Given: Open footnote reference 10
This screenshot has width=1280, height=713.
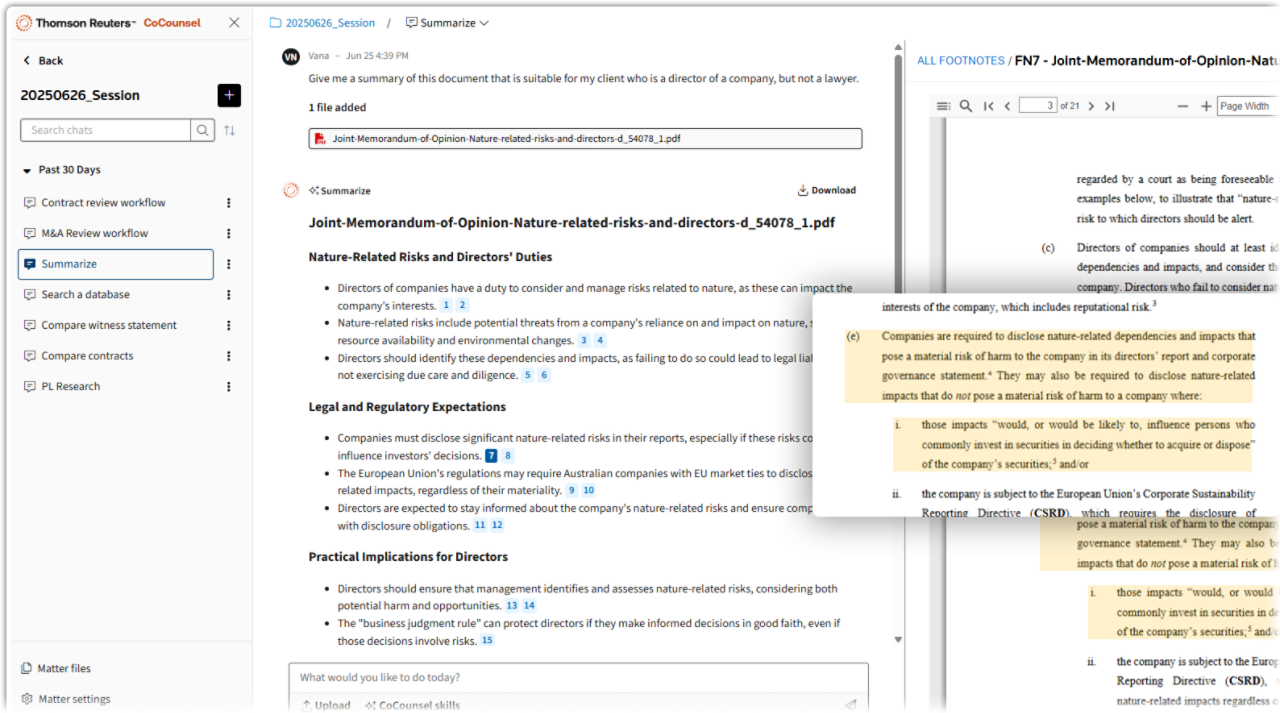Looking at the screenshot, I should pyautogui.click(x=589, y=491).
